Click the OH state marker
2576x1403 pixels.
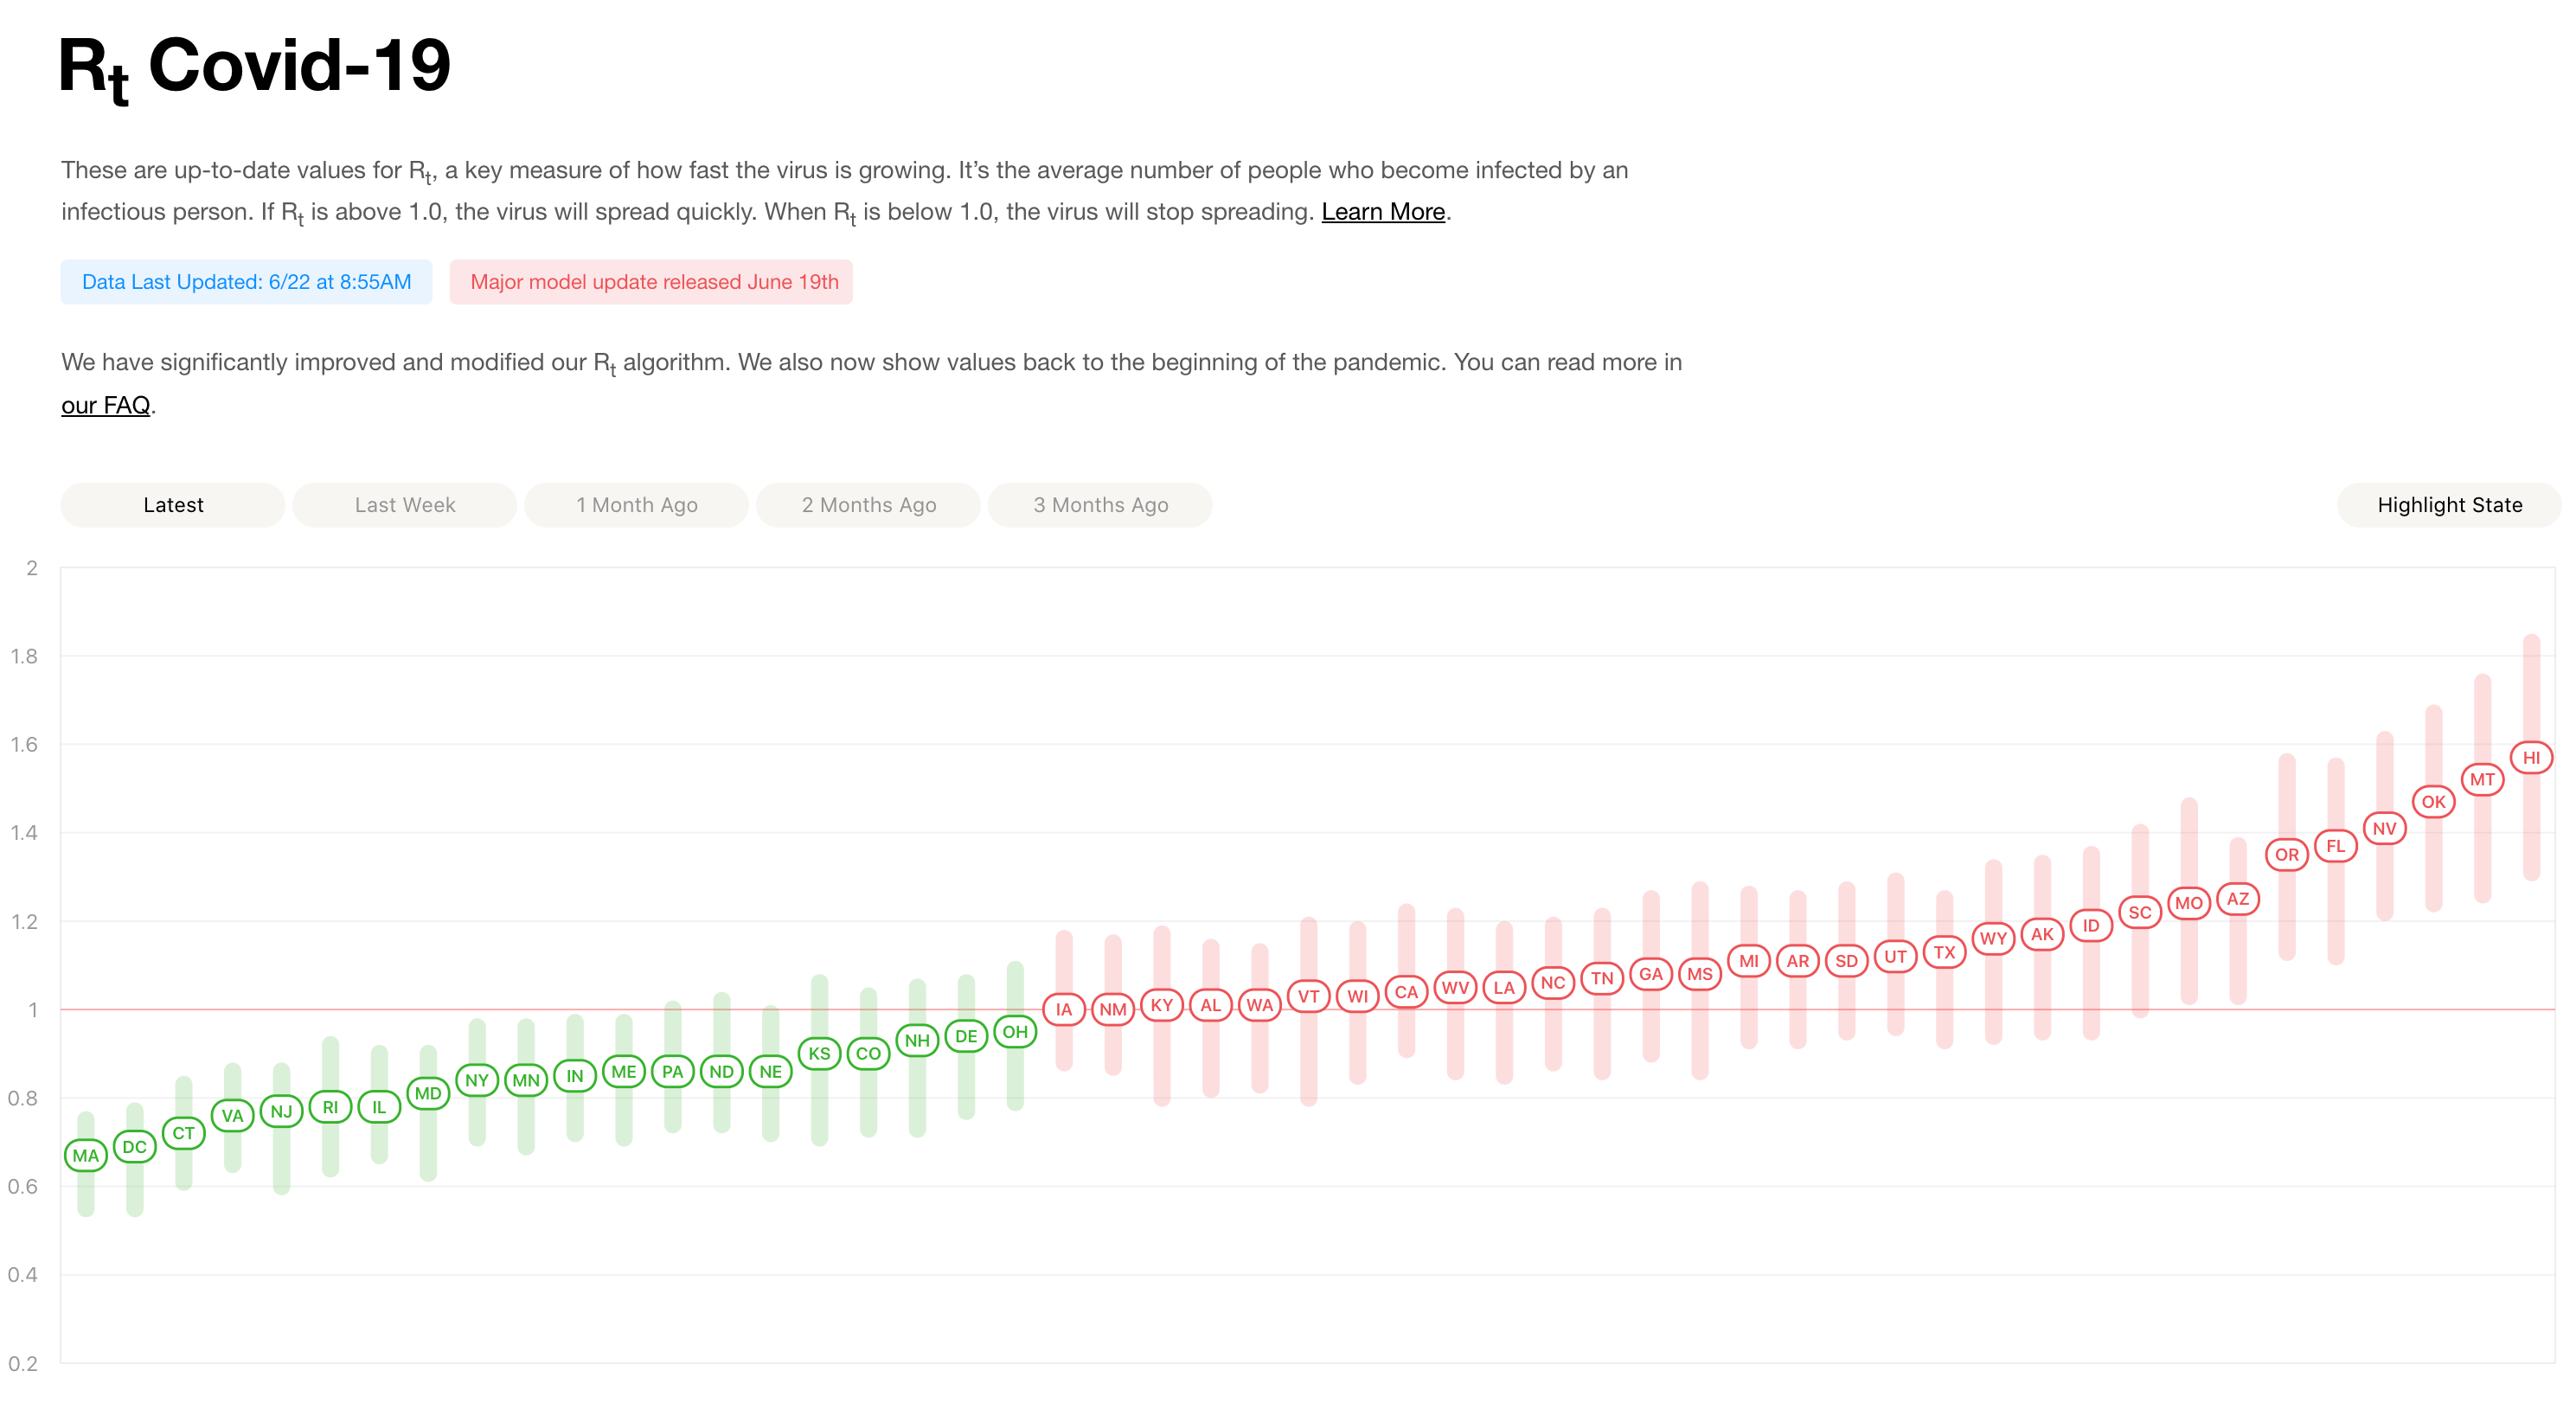click(x=1015, y=1031)
